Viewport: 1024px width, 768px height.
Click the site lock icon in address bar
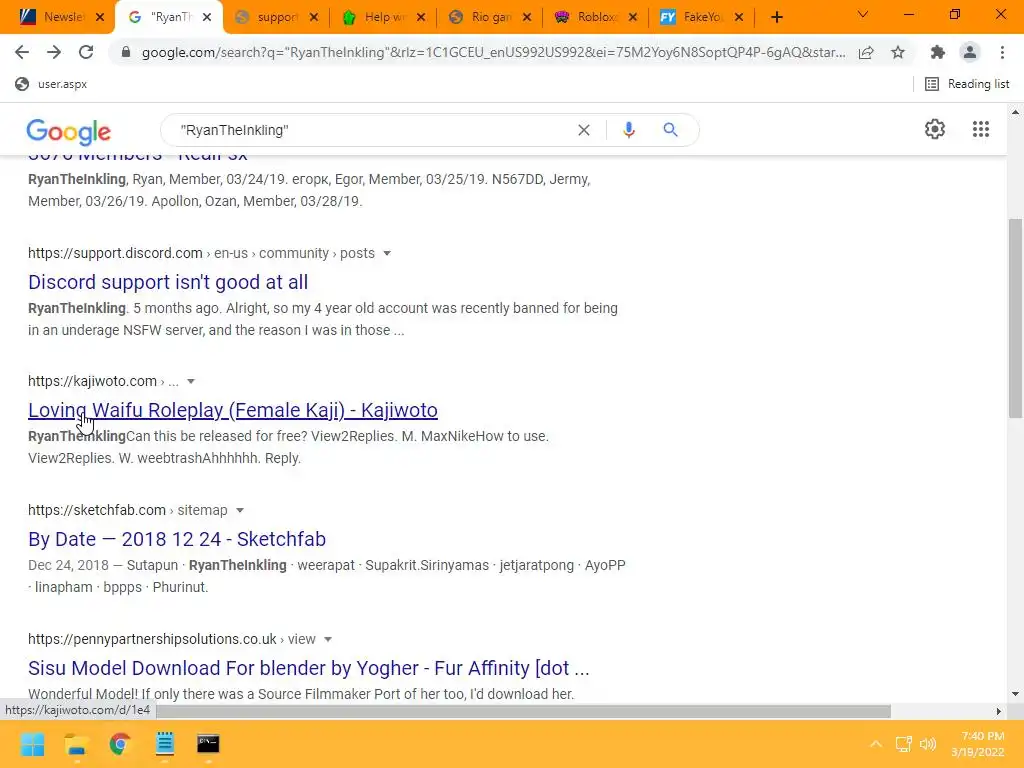pyautogui.click(x=126, y=52)
